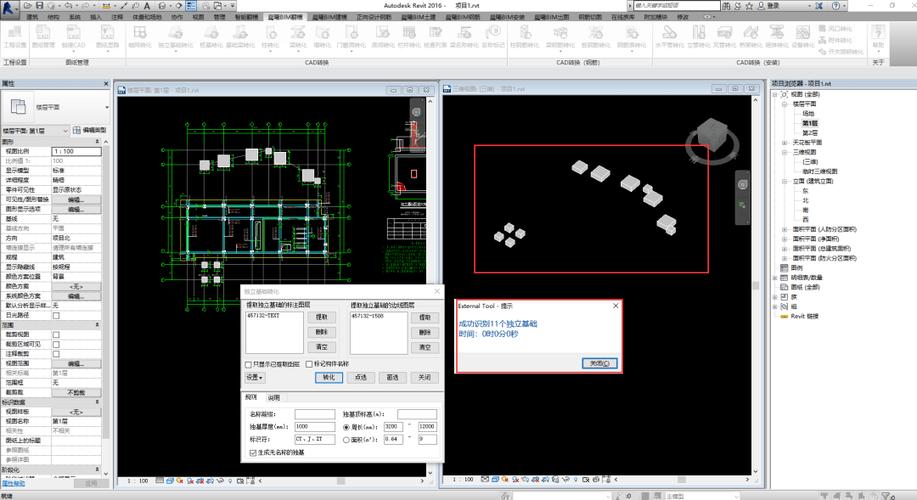Toggle 只显示已提取图层 checkbox

pyautogui.click(x=248, y=364)
